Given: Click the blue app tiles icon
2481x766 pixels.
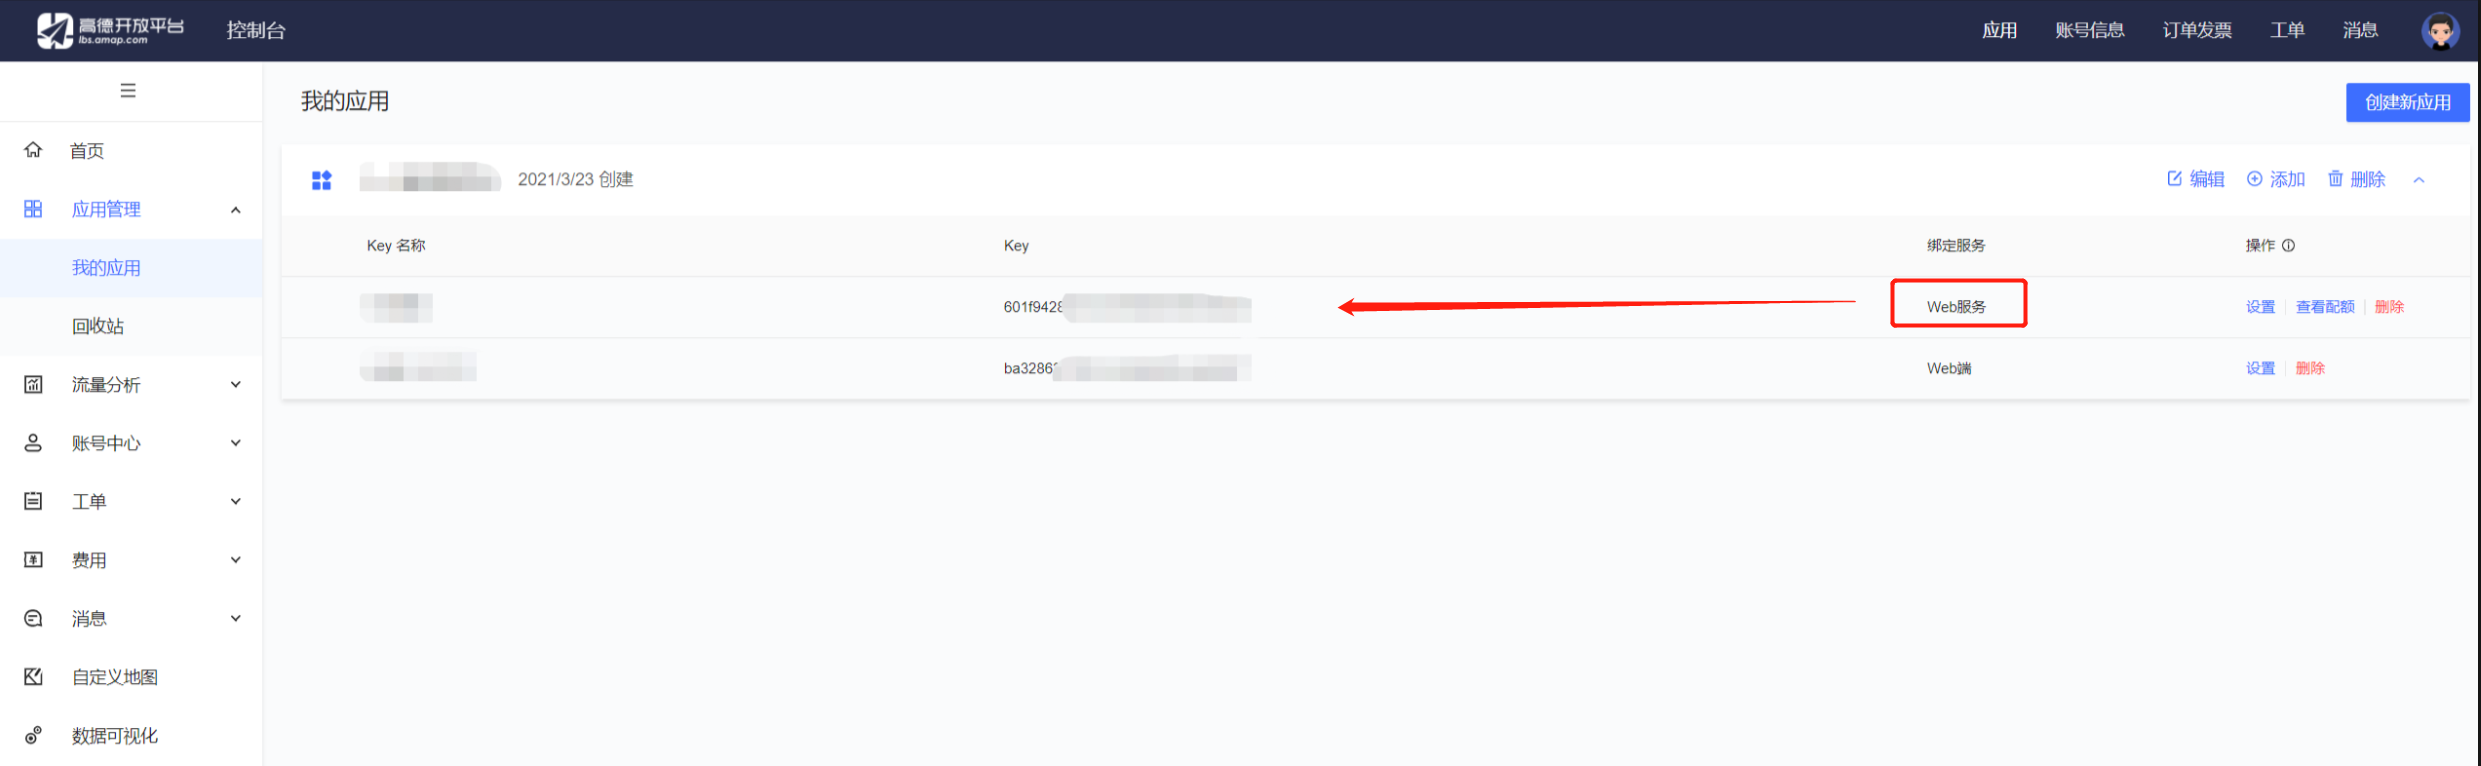Looking at the screenshot, I should pyautogui.click(x=321, y=180).
